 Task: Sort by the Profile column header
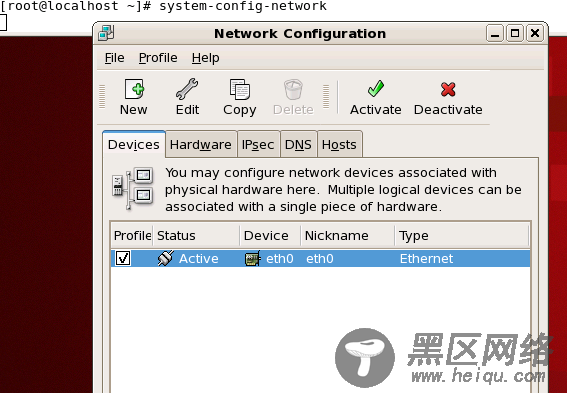(132, 236)
